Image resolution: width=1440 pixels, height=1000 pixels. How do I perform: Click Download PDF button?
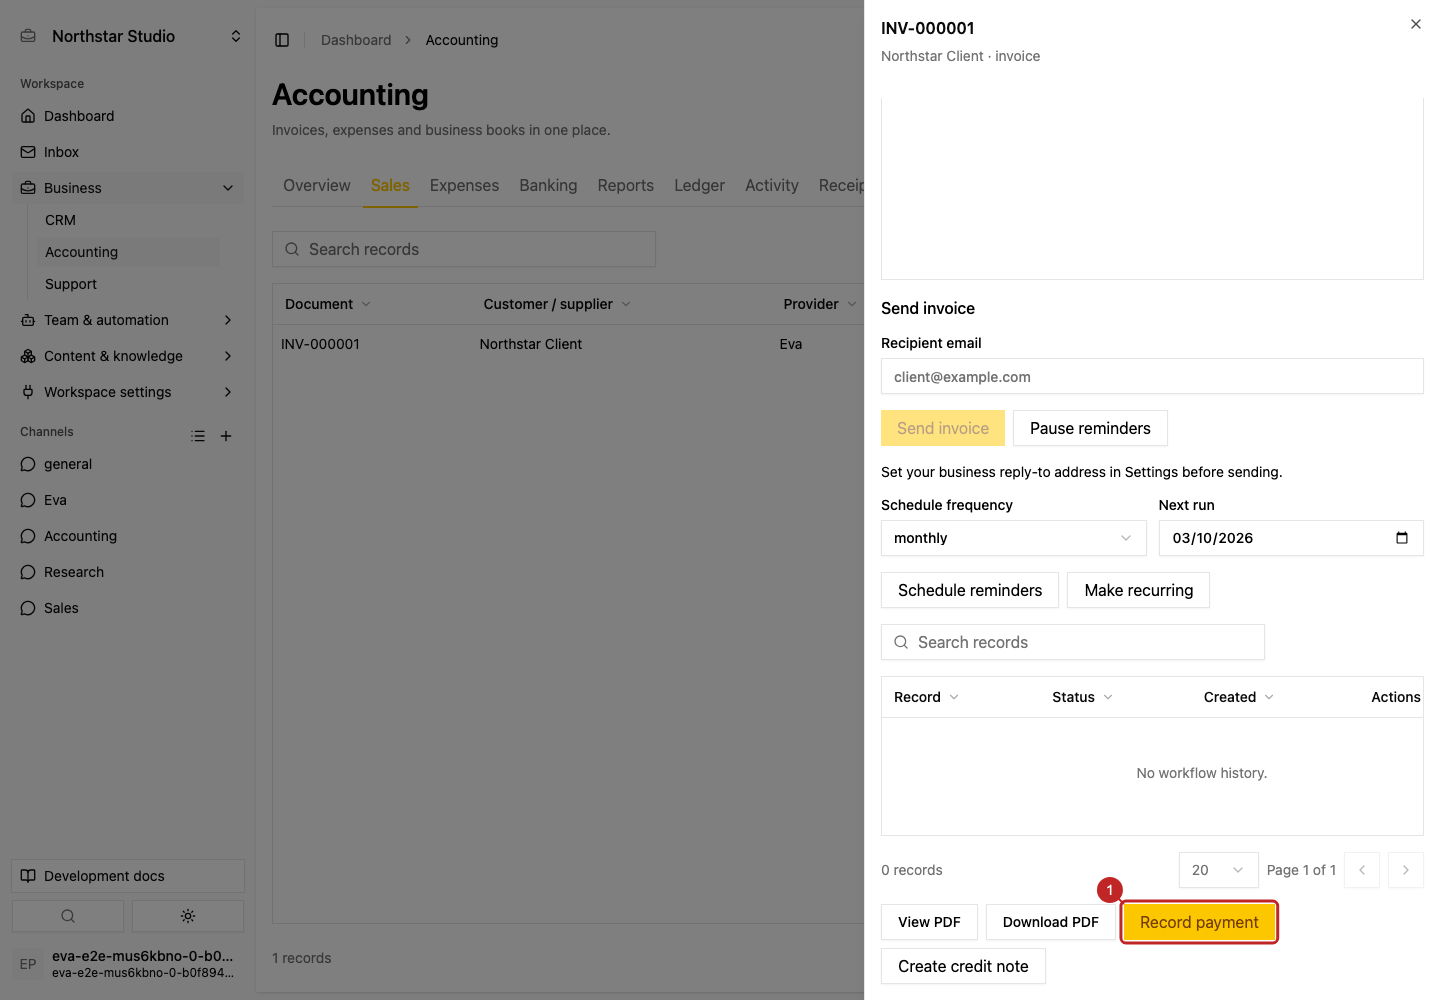tap(1050, 922)
